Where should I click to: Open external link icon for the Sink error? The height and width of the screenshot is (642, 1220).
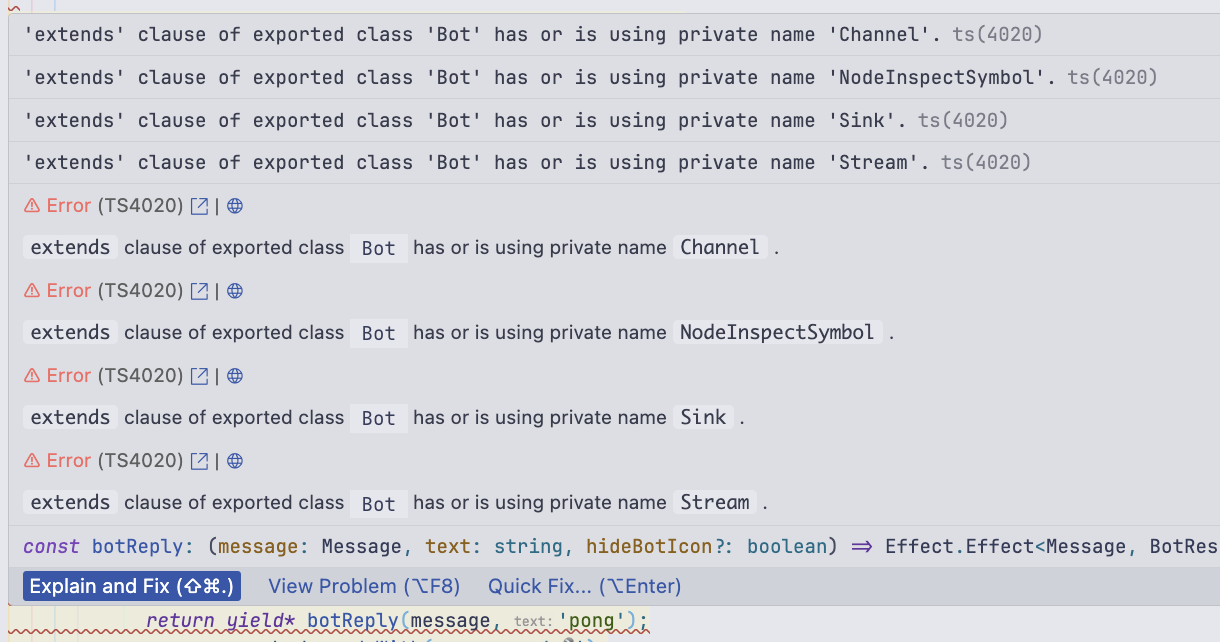click(199, 376)
